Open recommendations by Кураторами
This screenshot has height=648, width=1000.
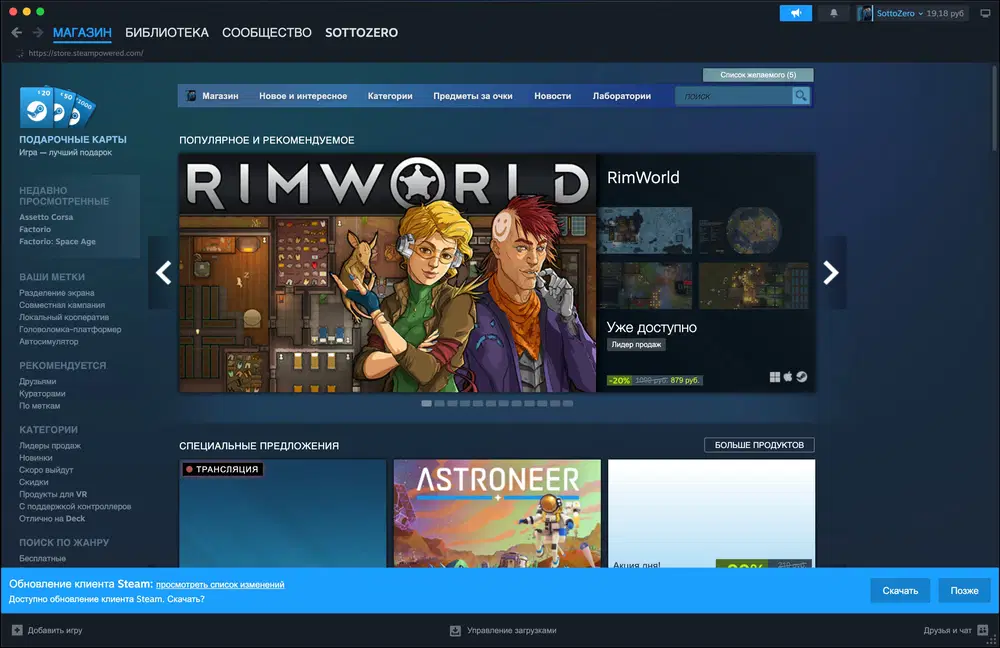tap(42, 394)
